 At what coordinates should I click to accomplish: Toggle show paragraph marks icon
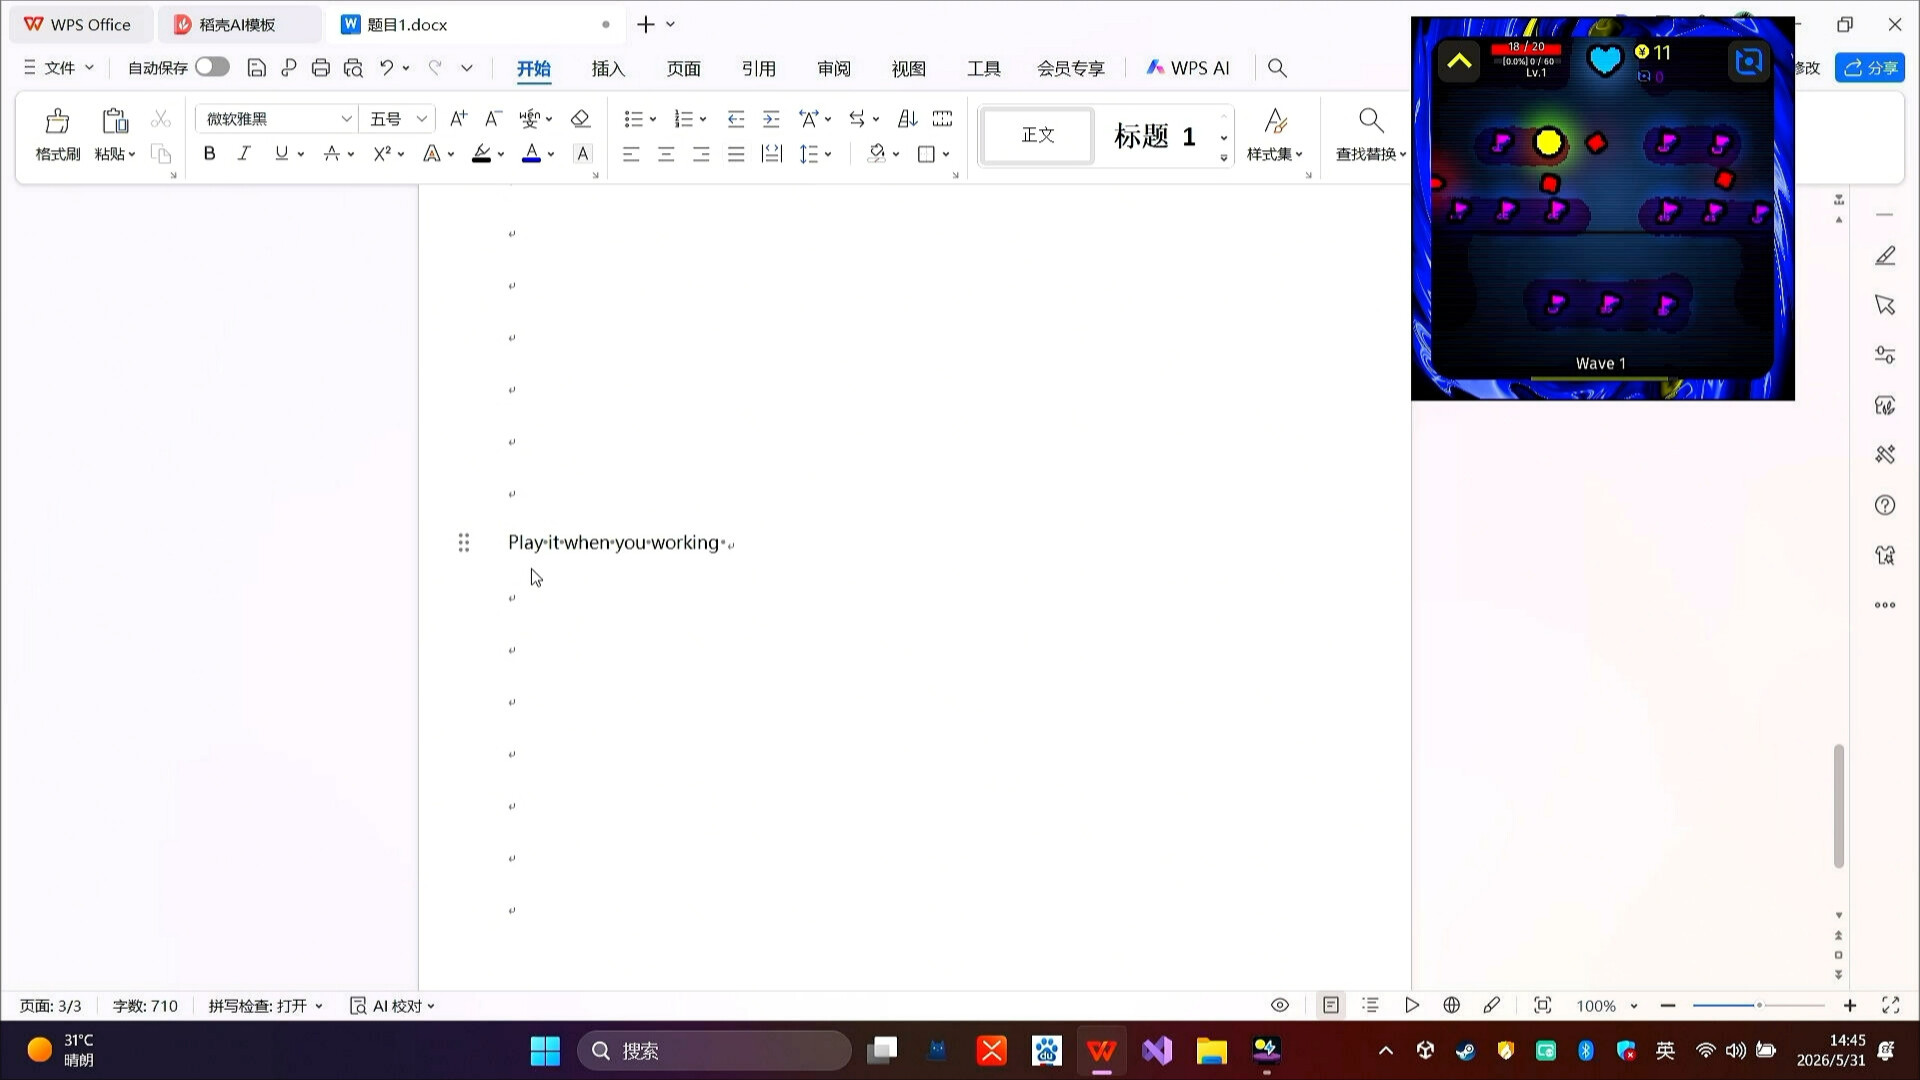[856, 119]
